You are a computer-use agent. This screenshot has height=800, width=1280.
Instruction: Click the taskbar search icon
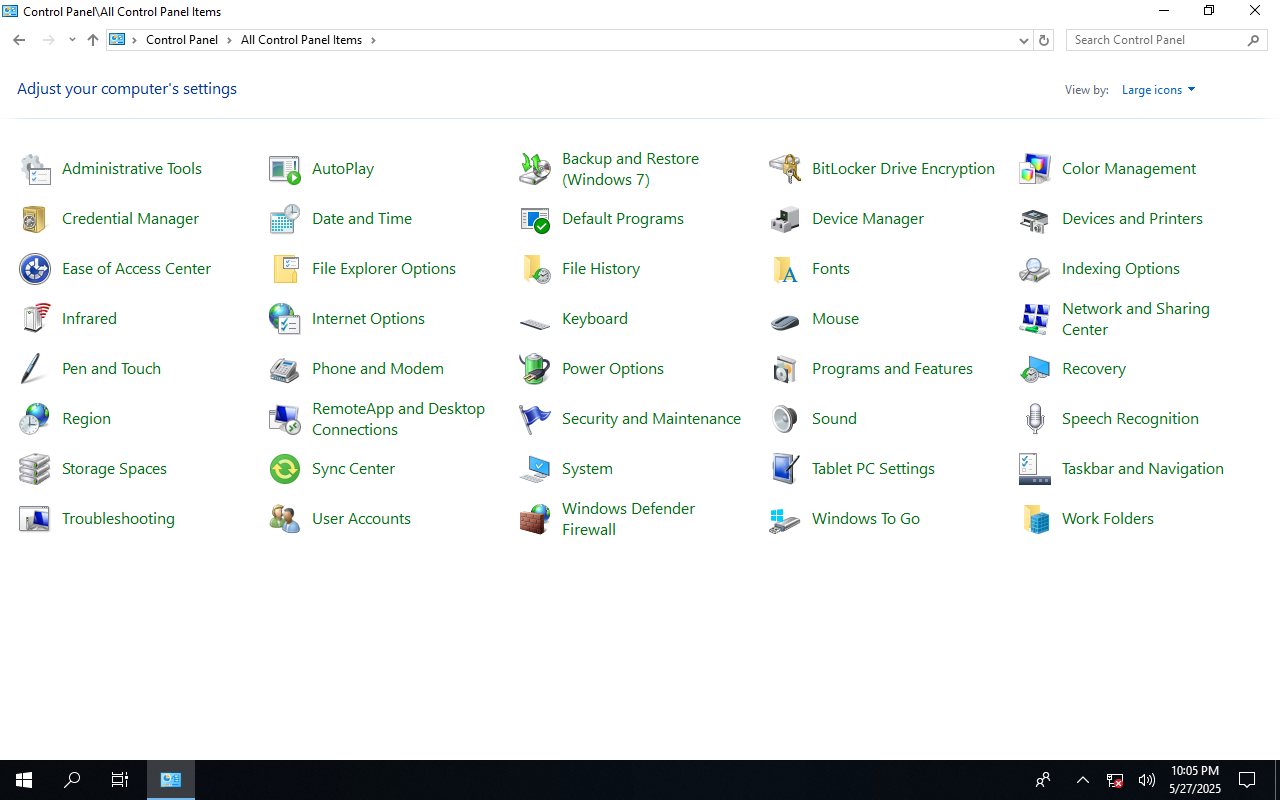72,780
